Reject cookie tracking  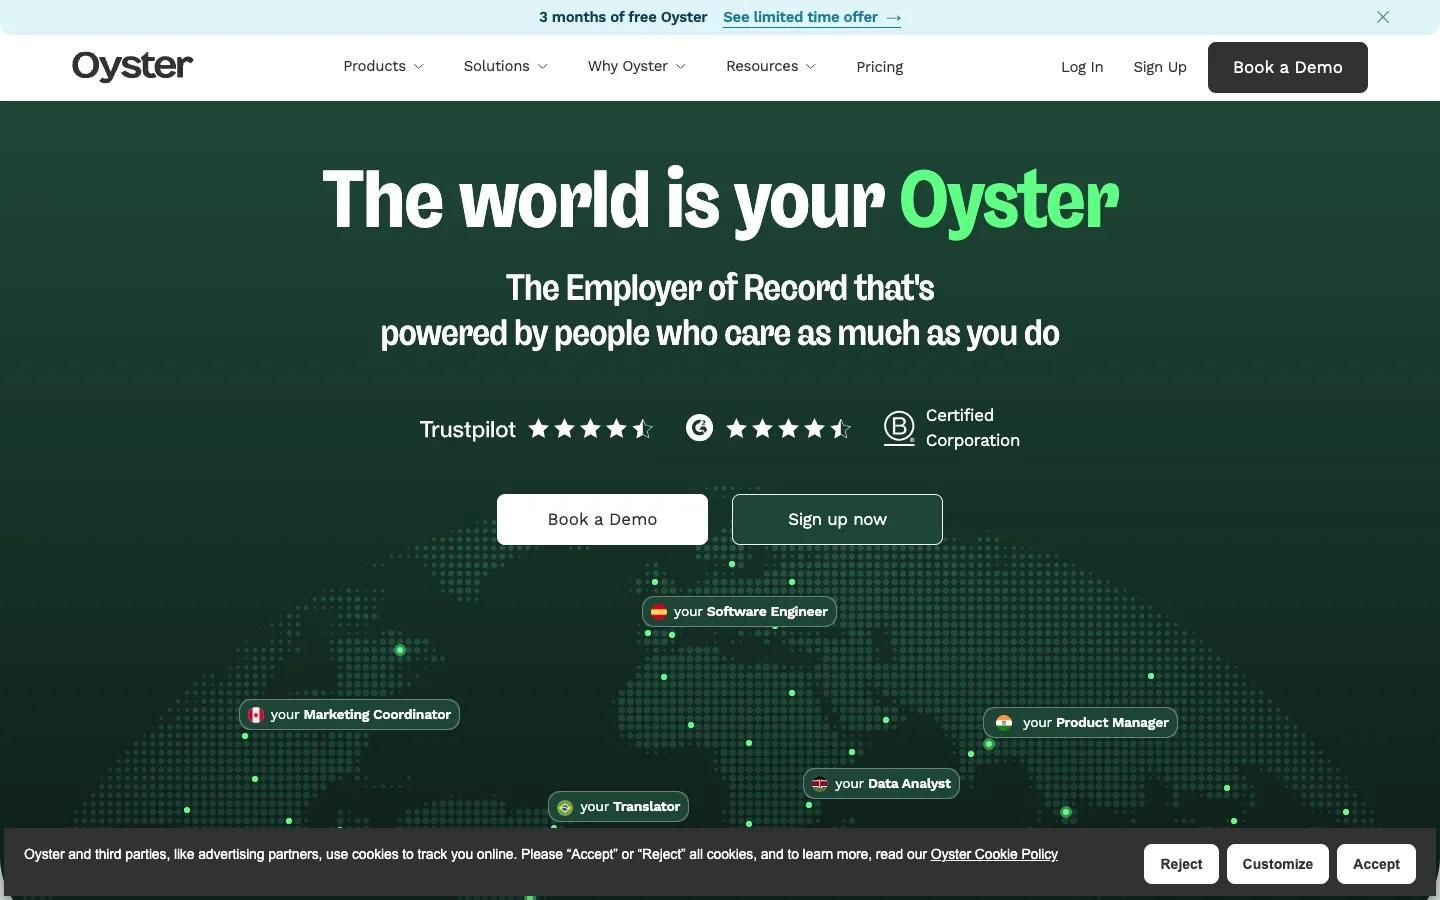click(x=1181, y=864)
